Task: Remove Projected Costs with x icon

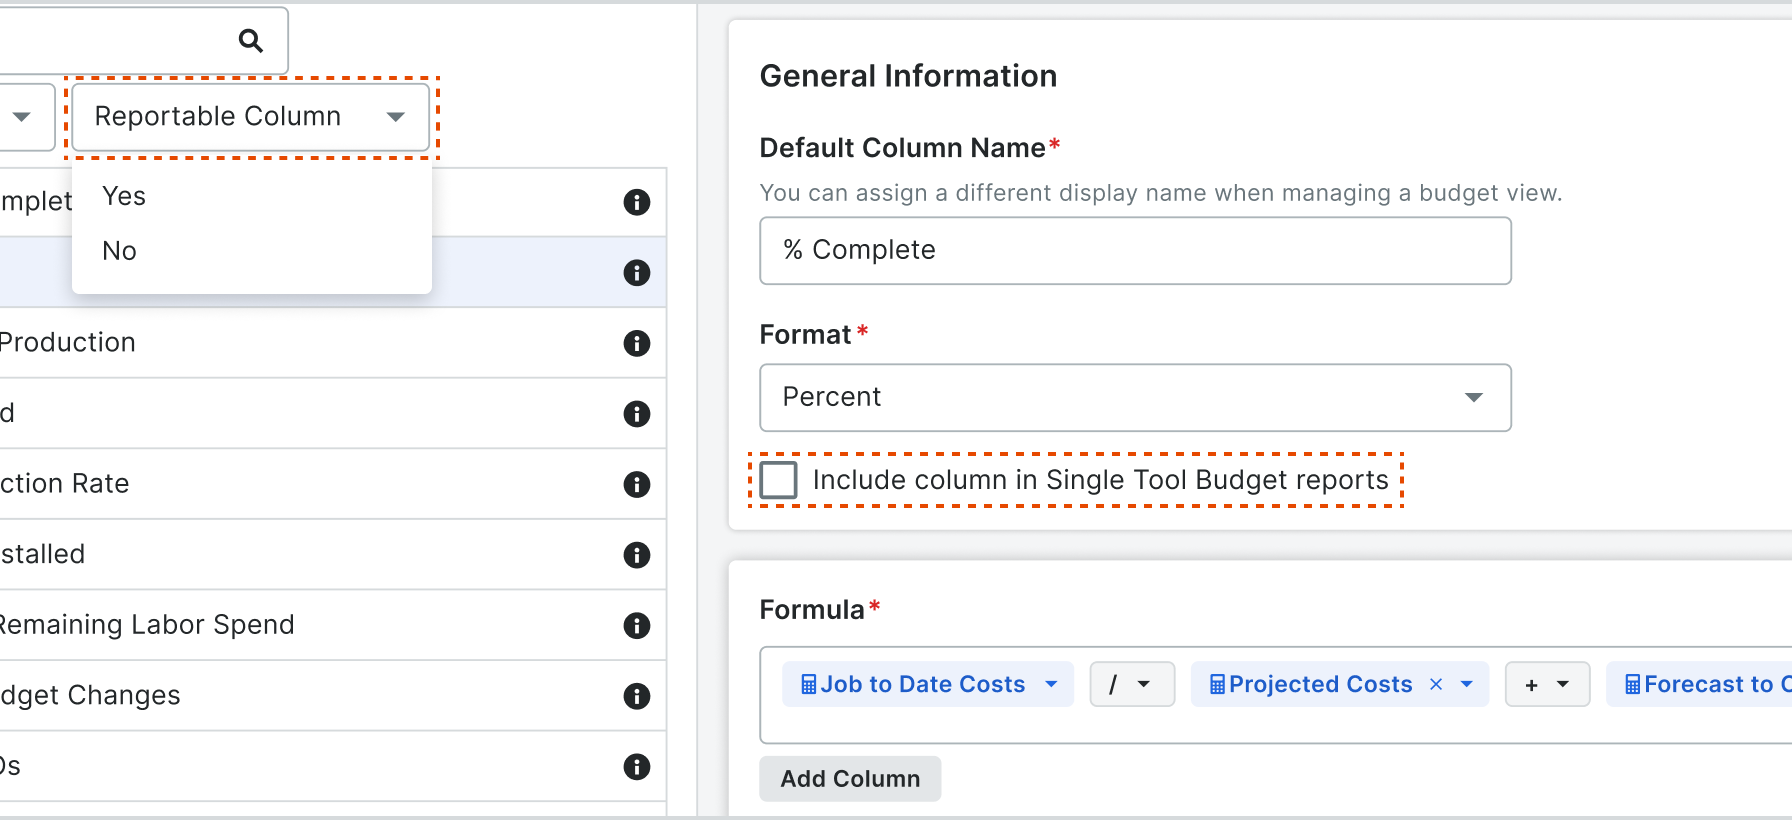Action: (x=1436, y=685)
